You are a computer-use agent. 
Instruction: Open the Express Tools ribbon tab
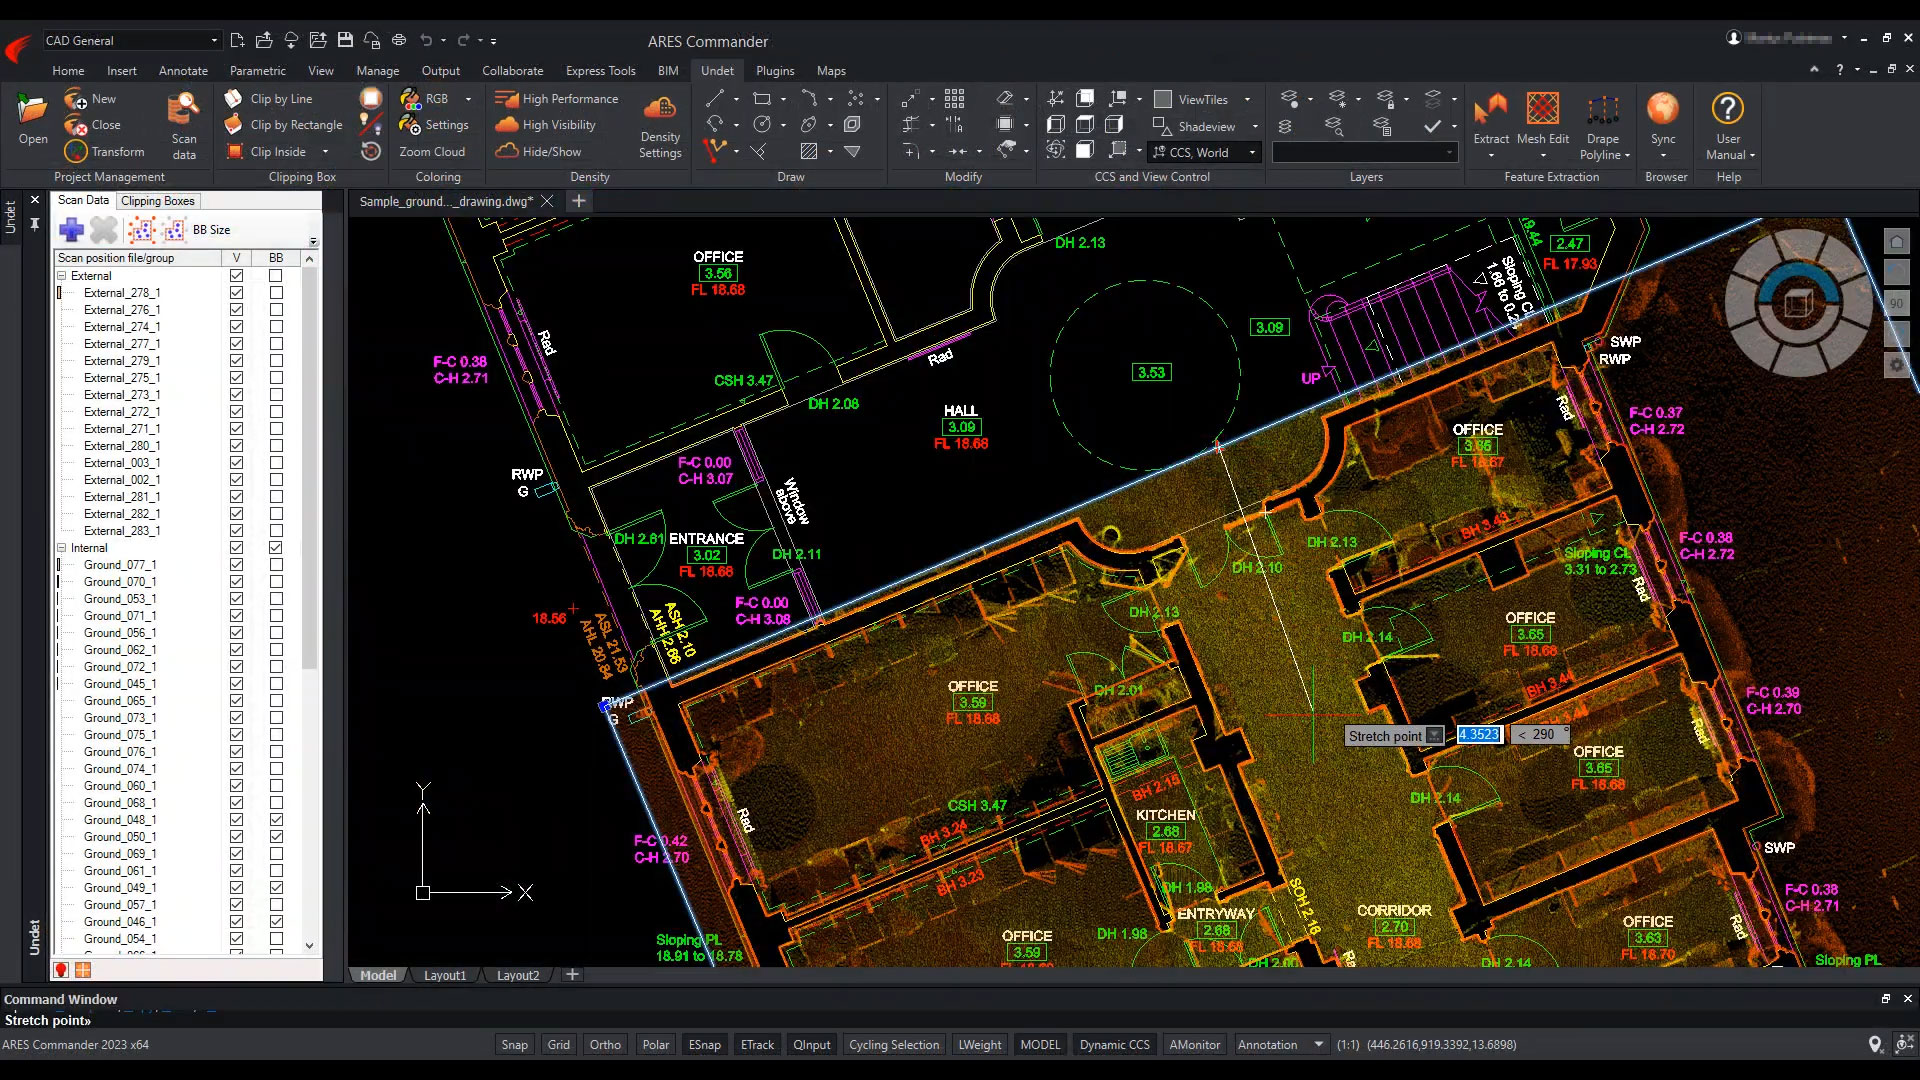click(600, 71)
